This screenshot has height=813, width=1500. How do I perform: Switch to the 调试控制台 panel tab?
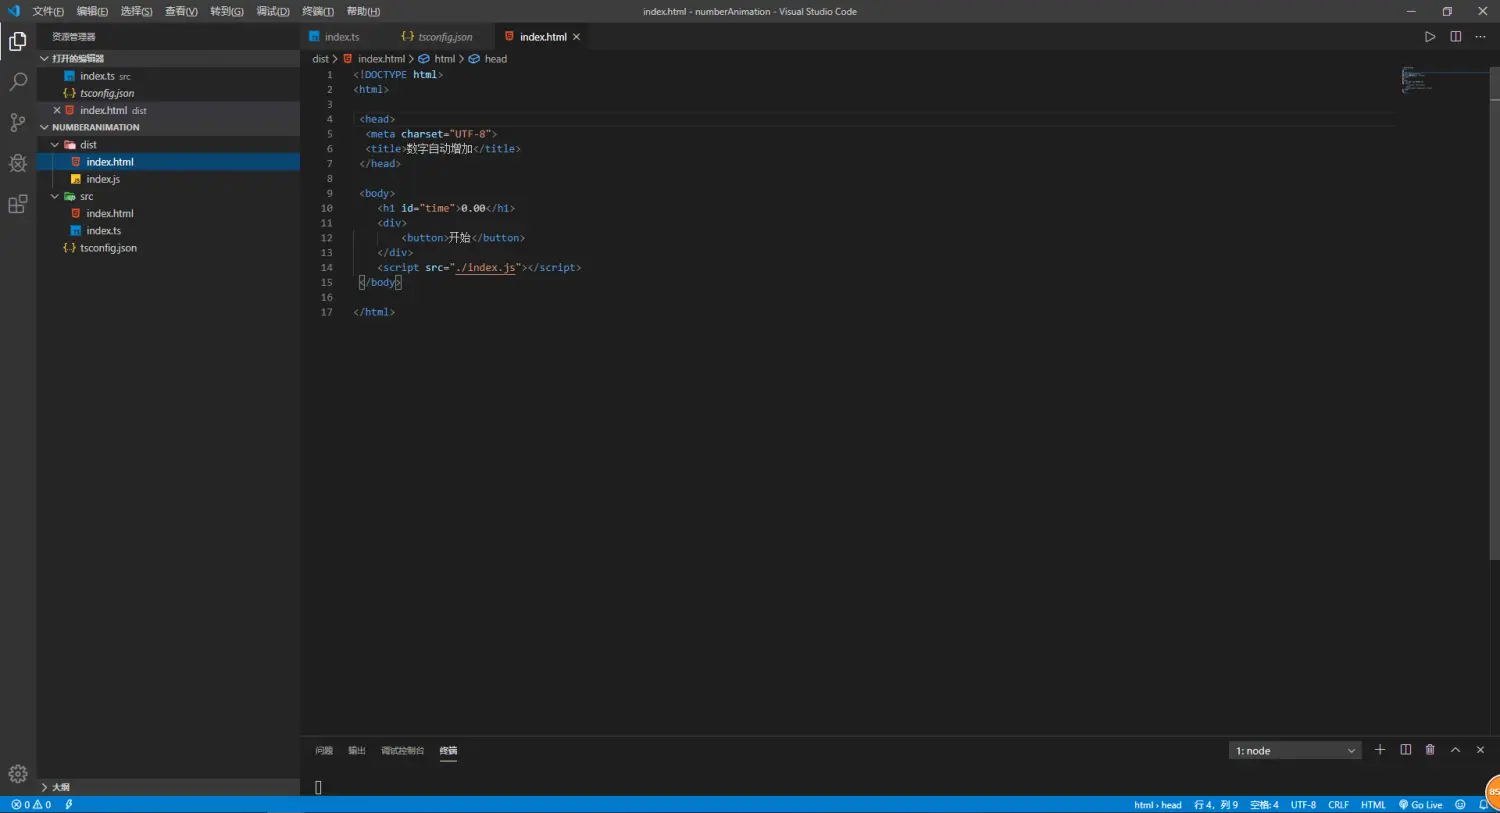[402, 750]
